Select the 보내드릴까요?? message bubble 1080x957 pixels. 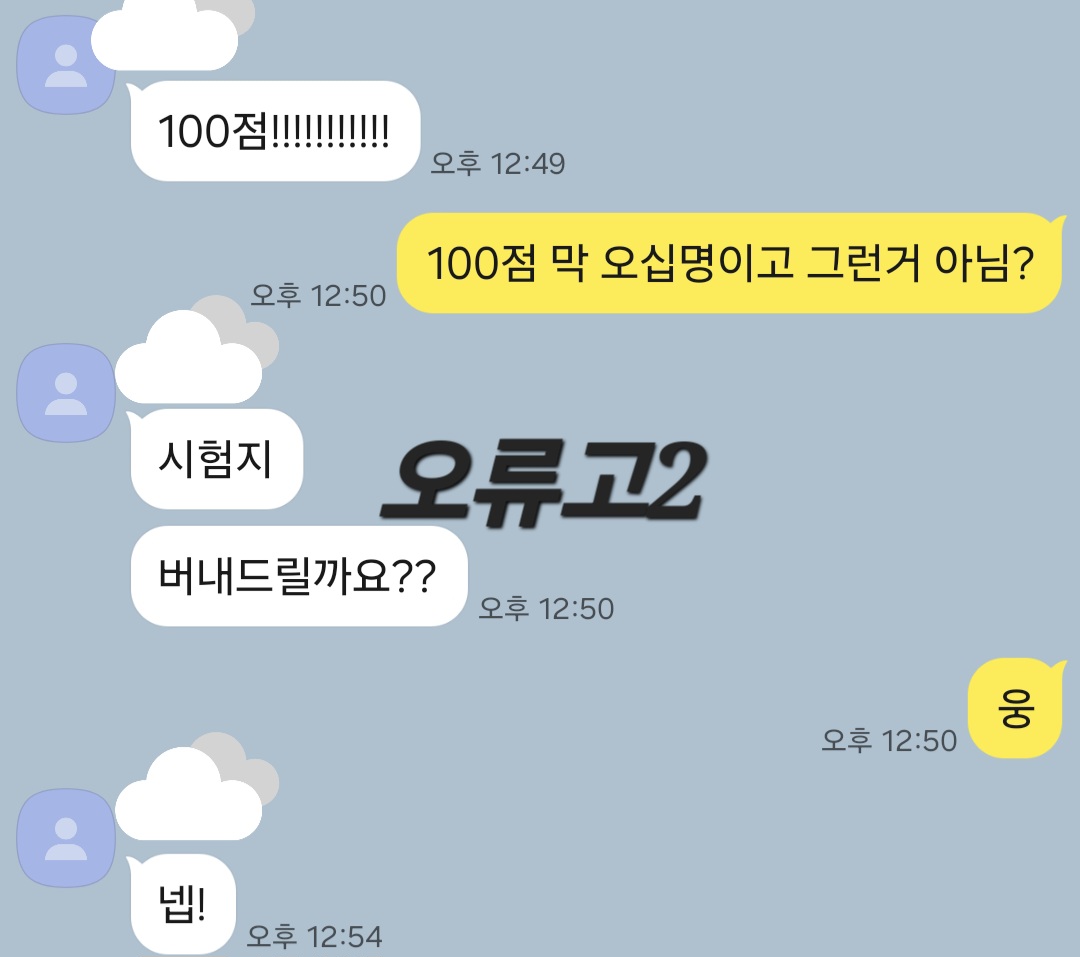tap(298, 576)
